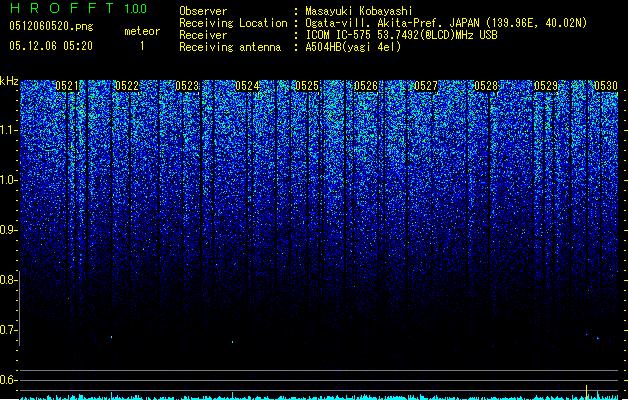Click the Receiver label

click(x=203, y=35)
